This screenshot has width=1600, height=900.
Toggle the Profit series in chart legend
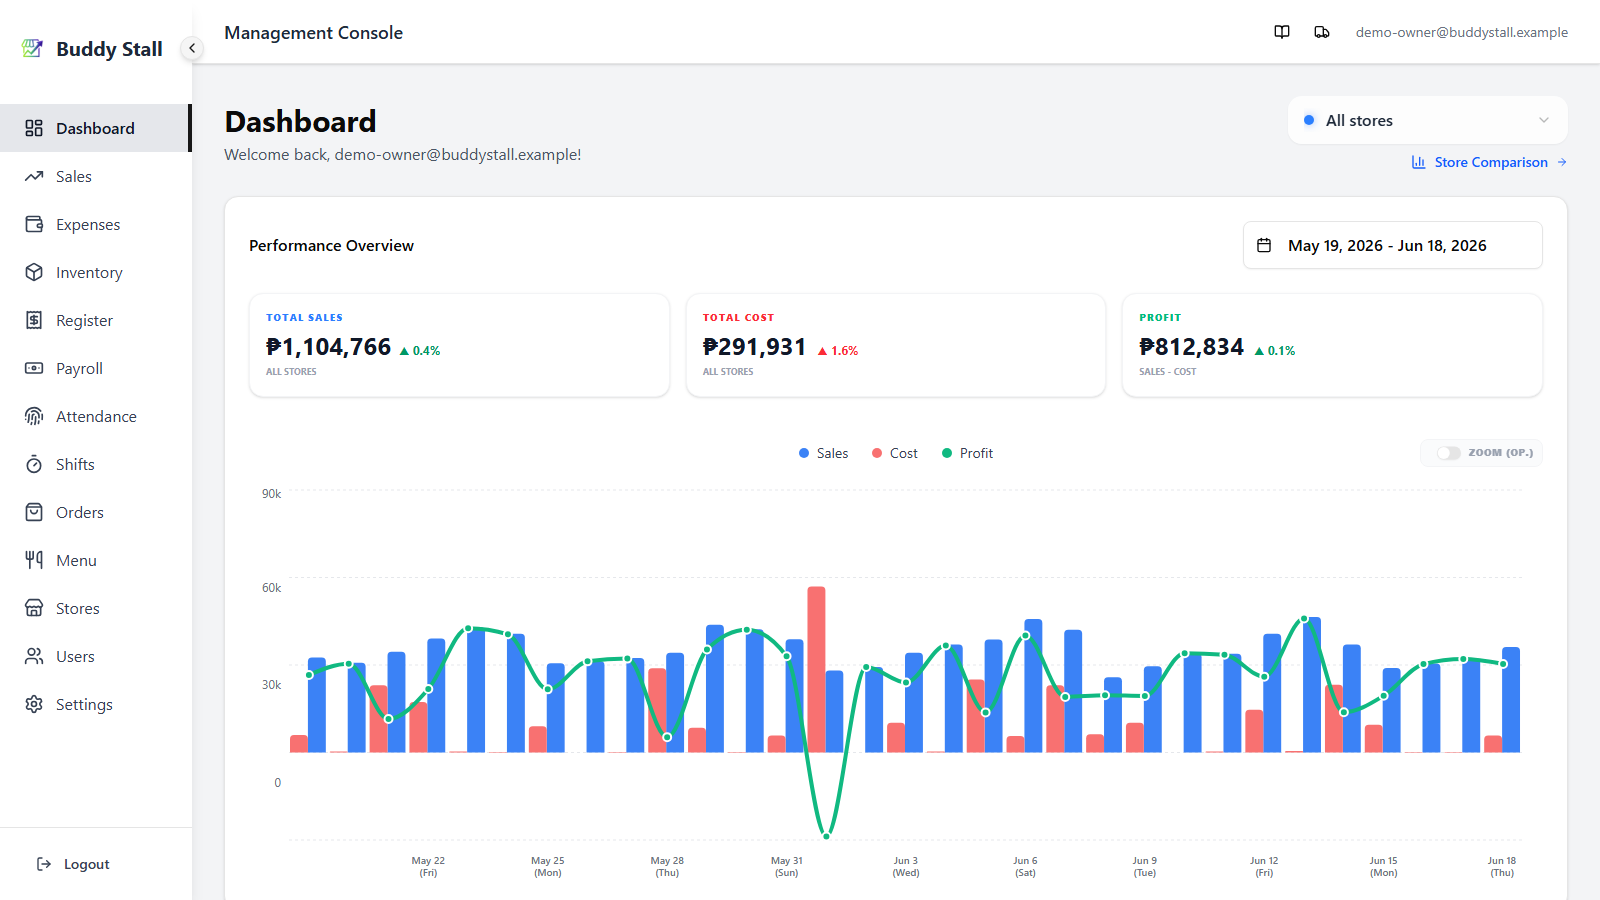point(967,453)
